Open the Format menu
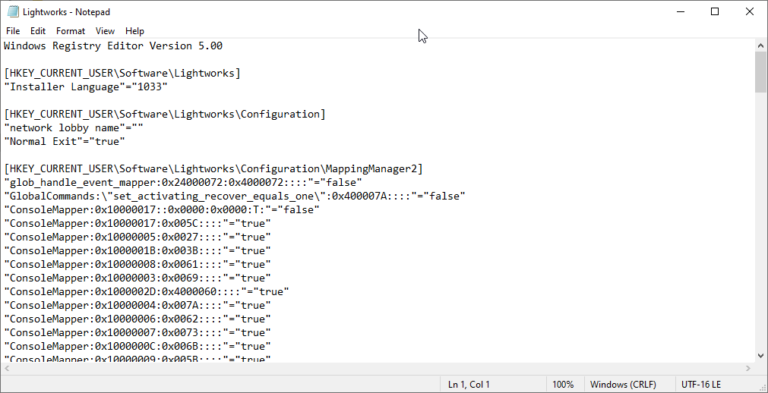The image size is (768, 393). click(x=71, y=31)
